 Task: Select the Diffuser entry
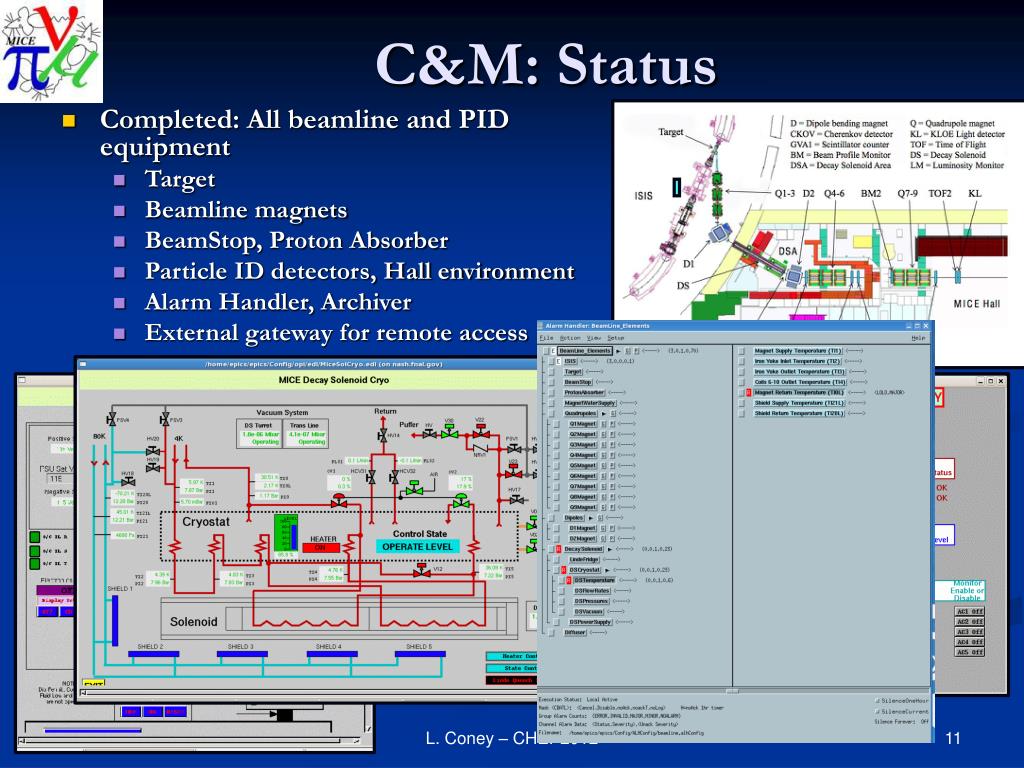575,632
